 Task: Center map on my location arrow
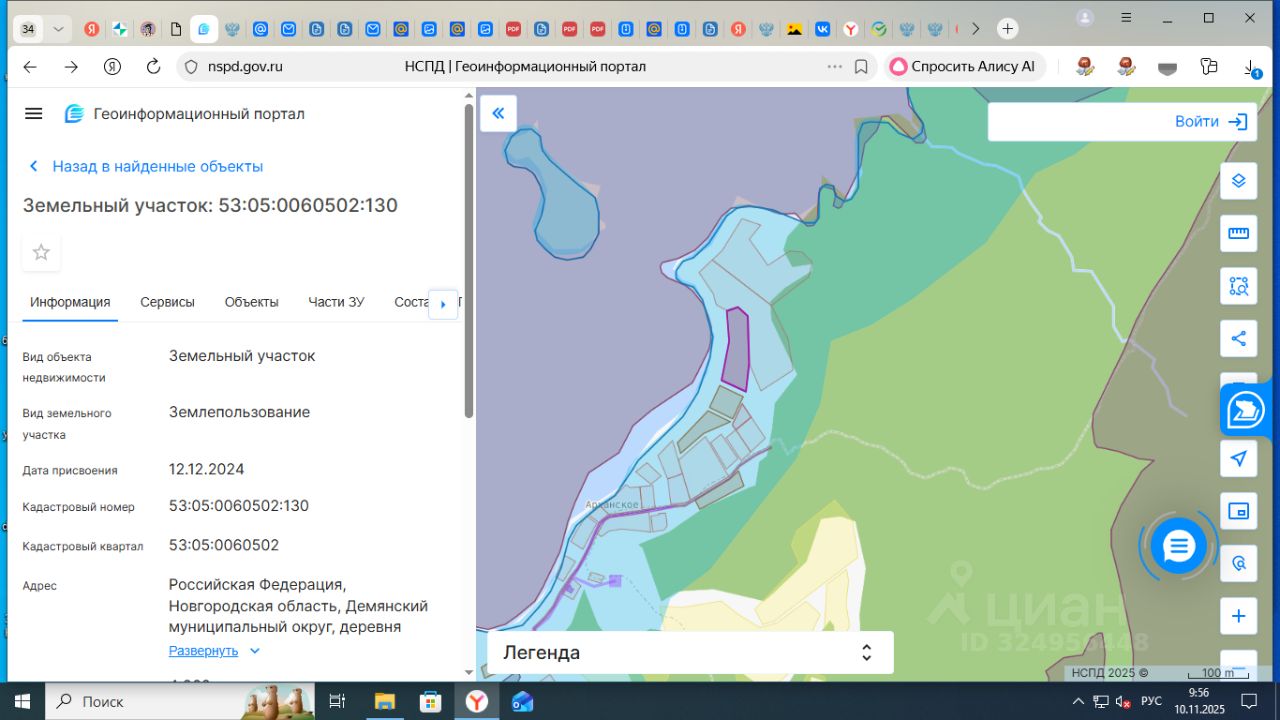click(x=1238, y=458)
